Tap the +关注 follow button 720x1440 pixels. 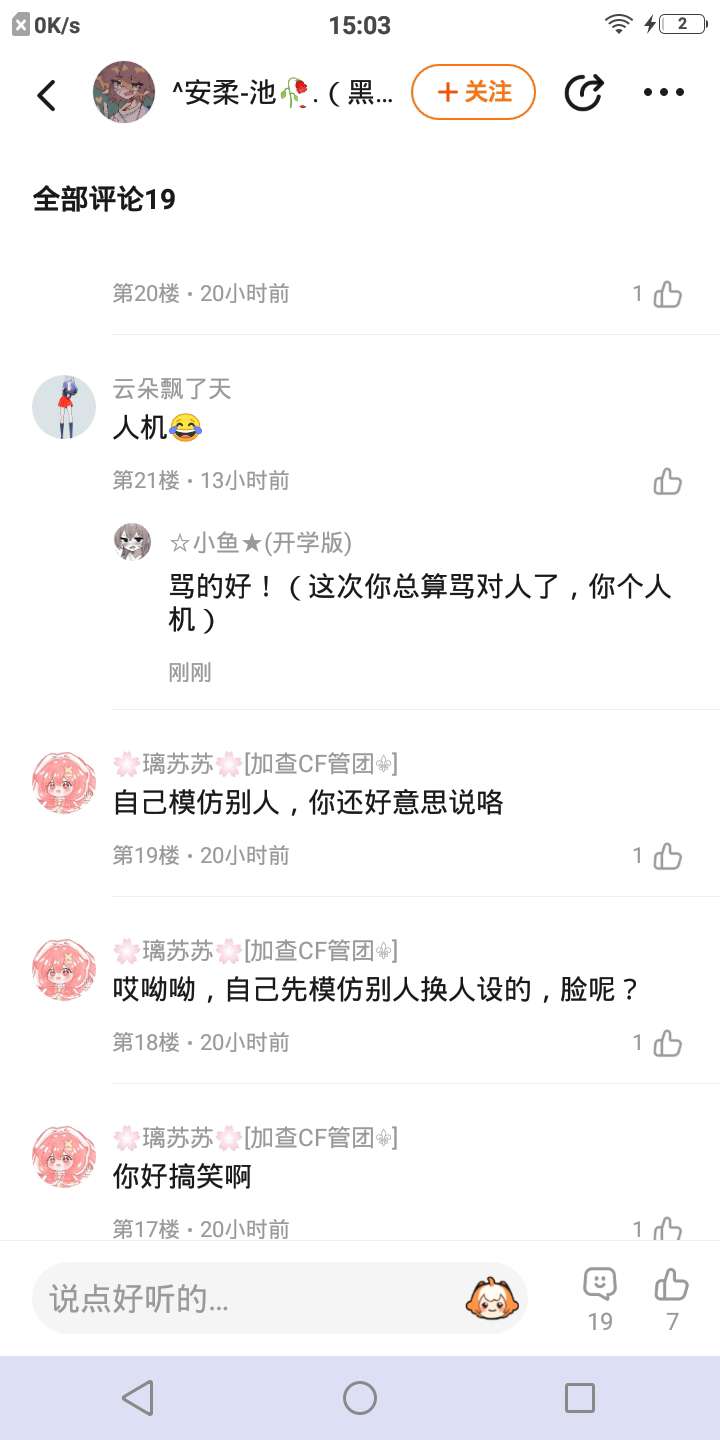[x=473, y=92]
